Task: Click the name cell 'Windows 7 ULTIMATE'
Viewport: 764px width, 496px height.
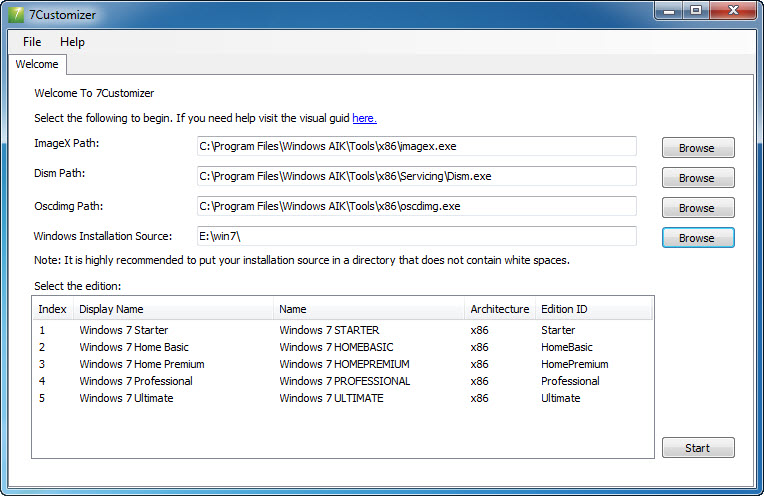Action: [x=331, y=398]
